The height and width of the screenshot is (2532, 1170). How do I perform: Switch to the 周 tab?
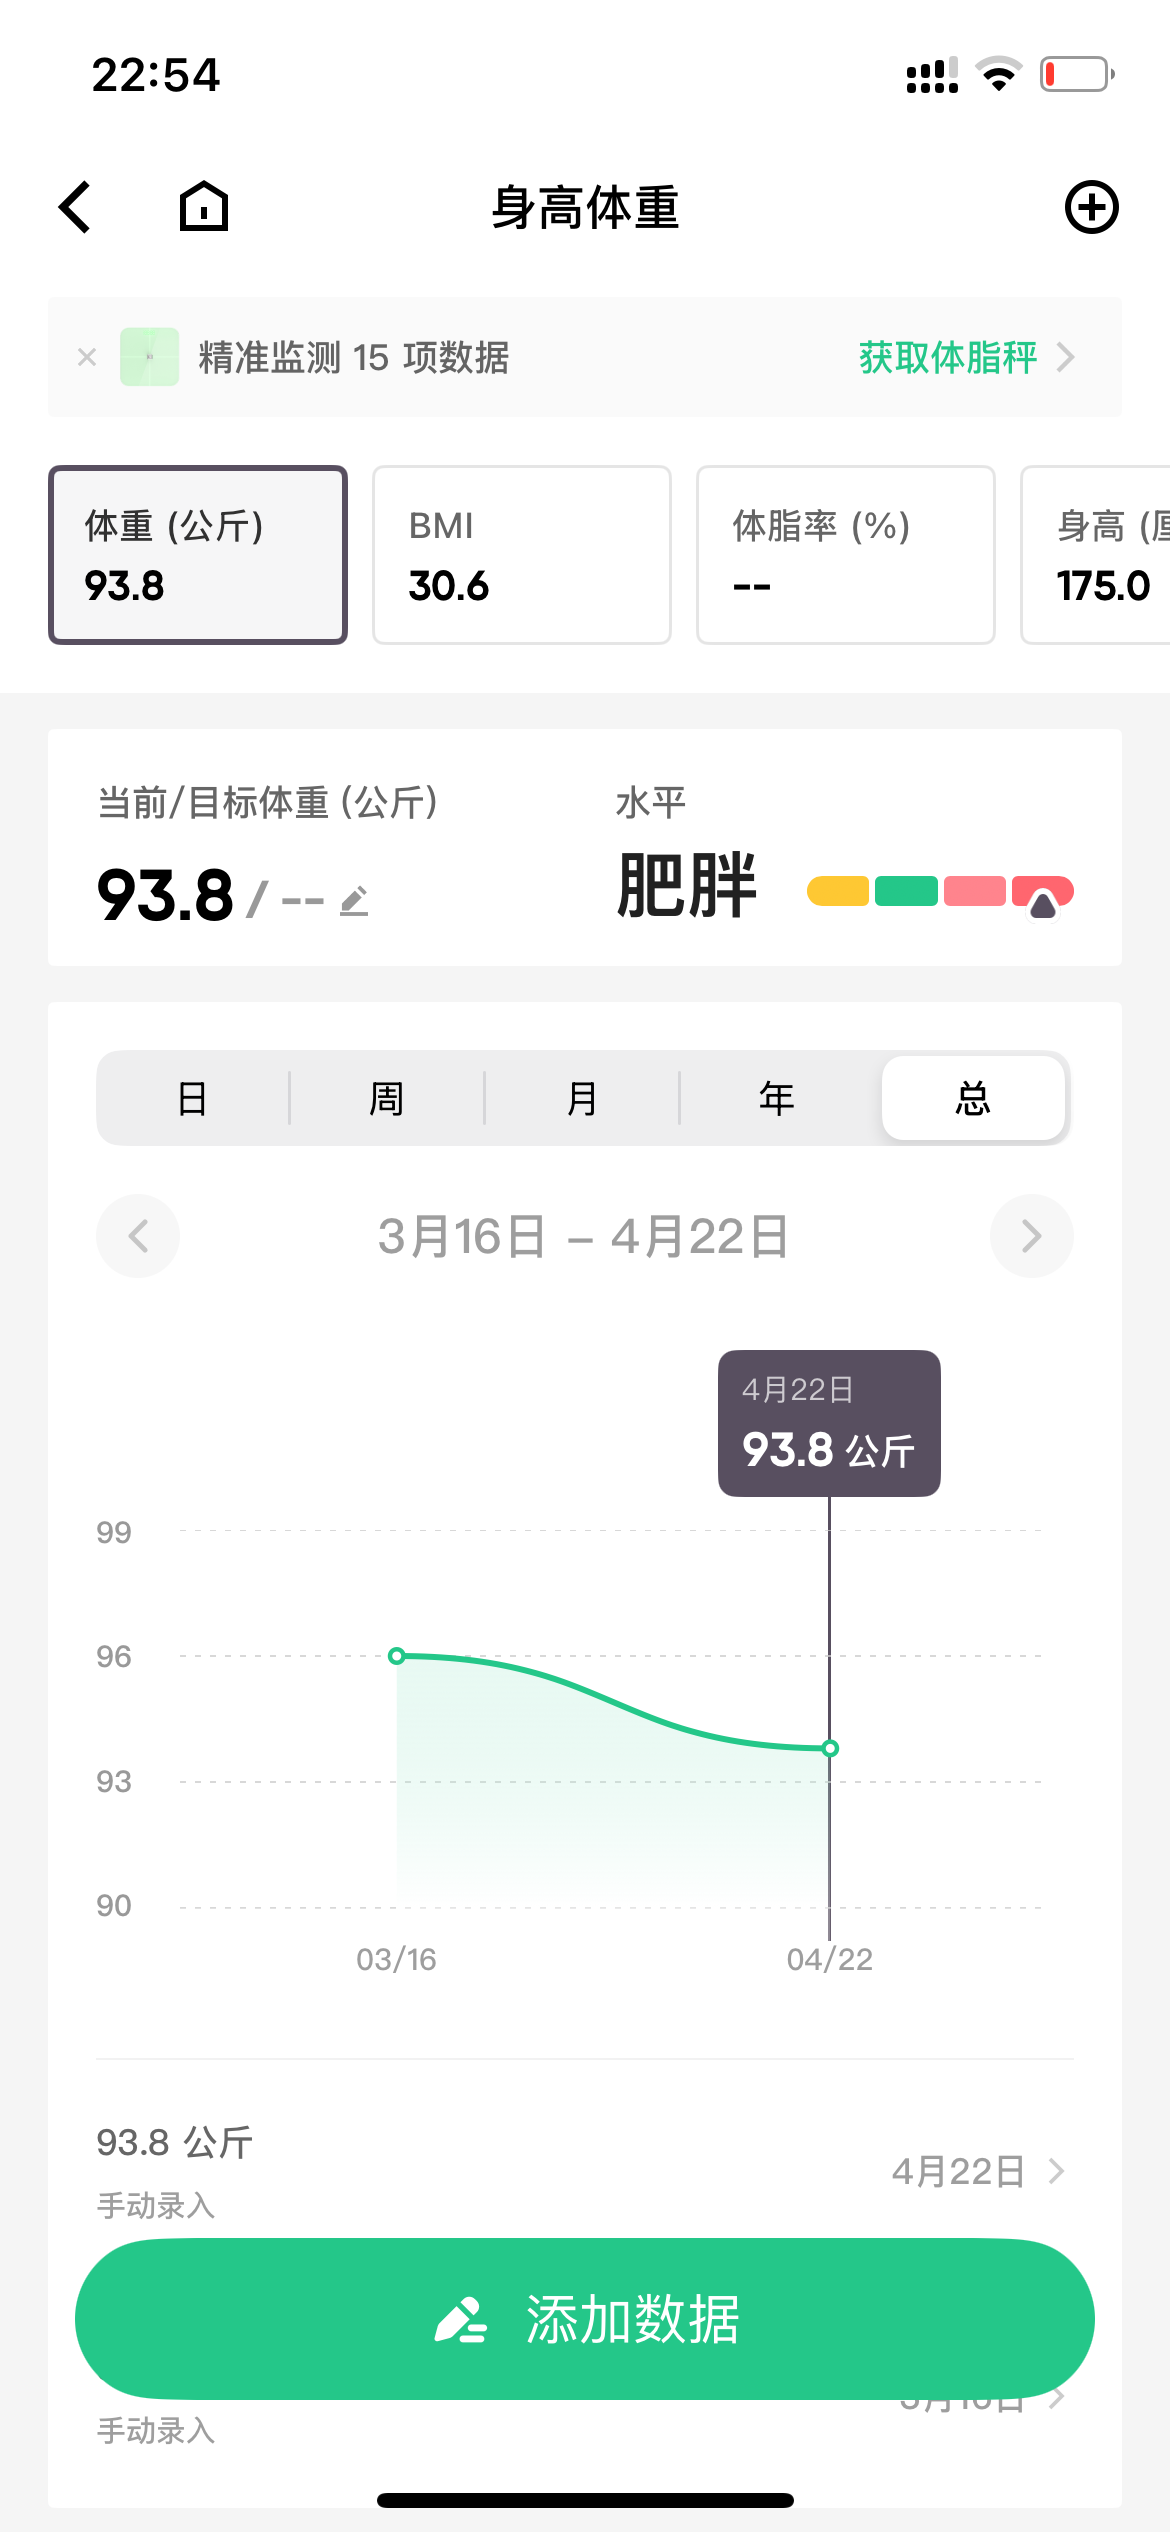pyautogui.click(x=387, y=1098)
